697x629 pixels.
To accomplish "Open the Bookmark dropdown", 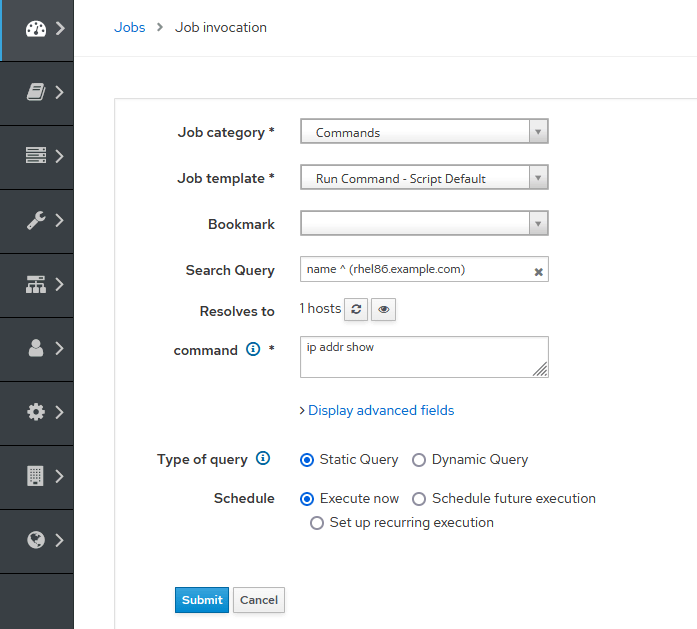I will pyautogui.click(x=424, y=224).
